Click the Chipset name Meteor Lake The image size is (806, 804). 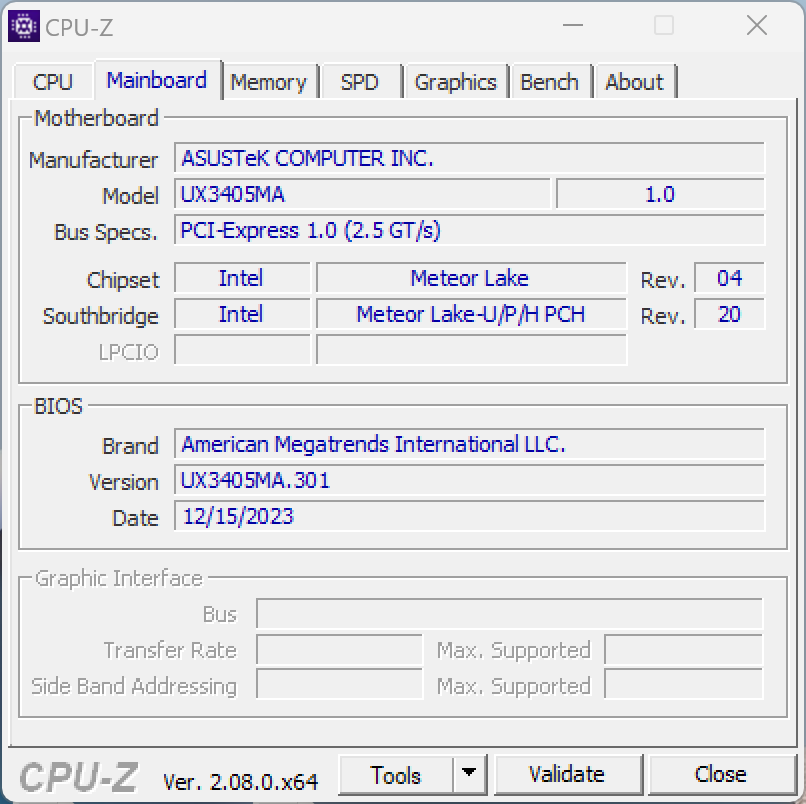[471, 278]
